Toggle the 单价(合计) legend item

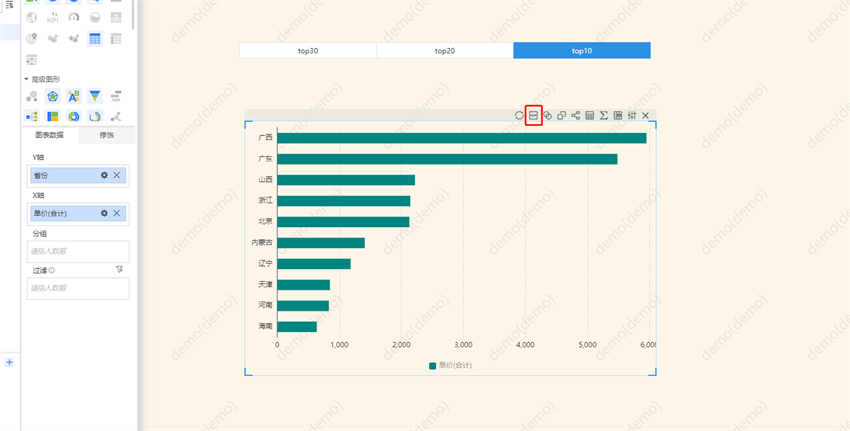coord(450,365)
